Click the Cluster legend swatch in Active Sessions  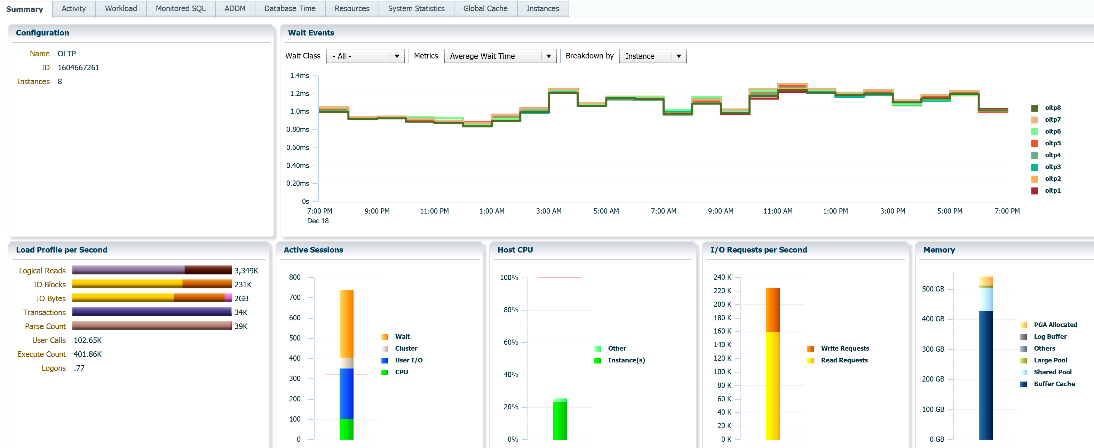[384, 348]
